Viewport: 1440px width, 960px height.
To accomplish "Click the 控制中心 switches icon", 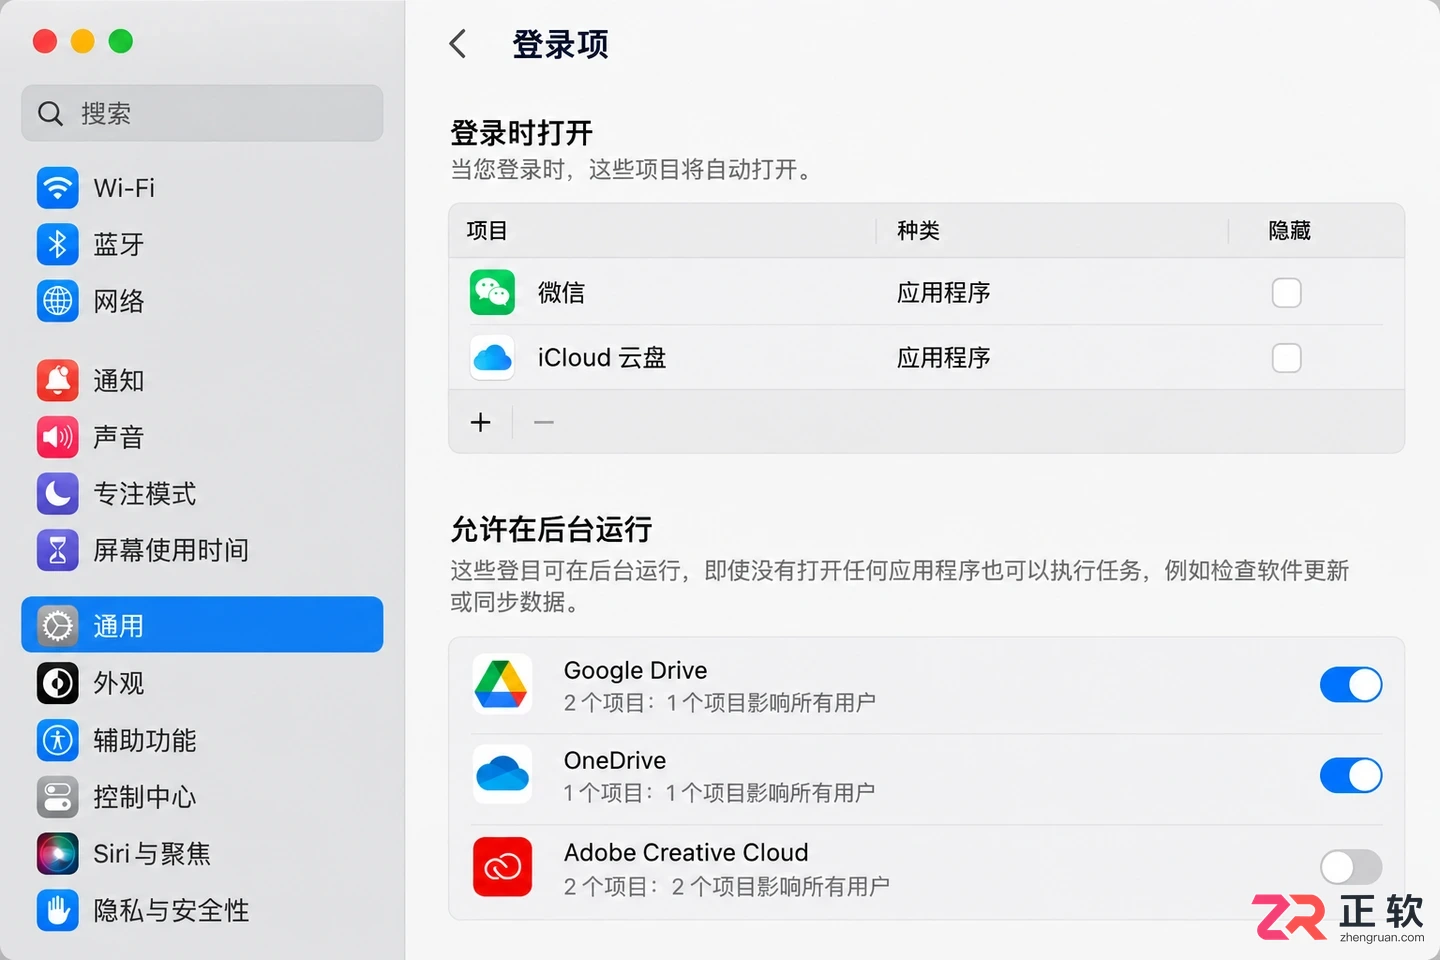I will 57,797.
